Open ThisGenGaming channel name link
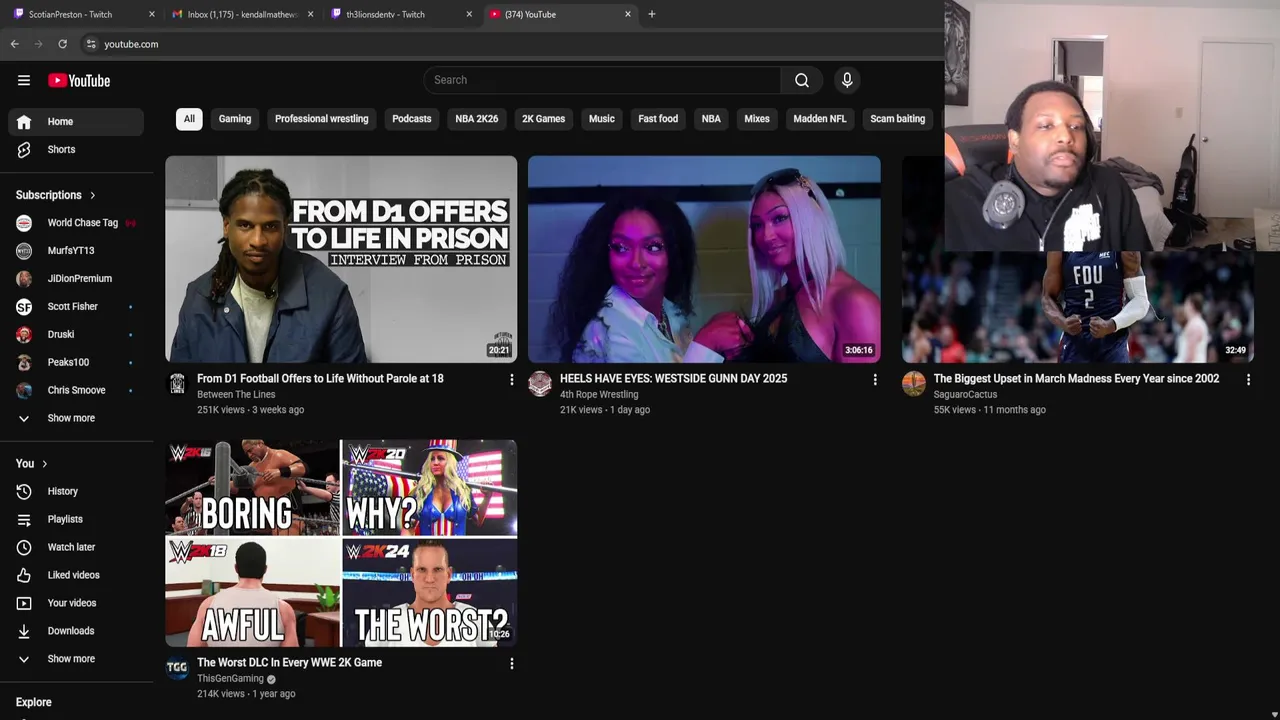This screenshot has width=1280, height=720. point(230,678)
